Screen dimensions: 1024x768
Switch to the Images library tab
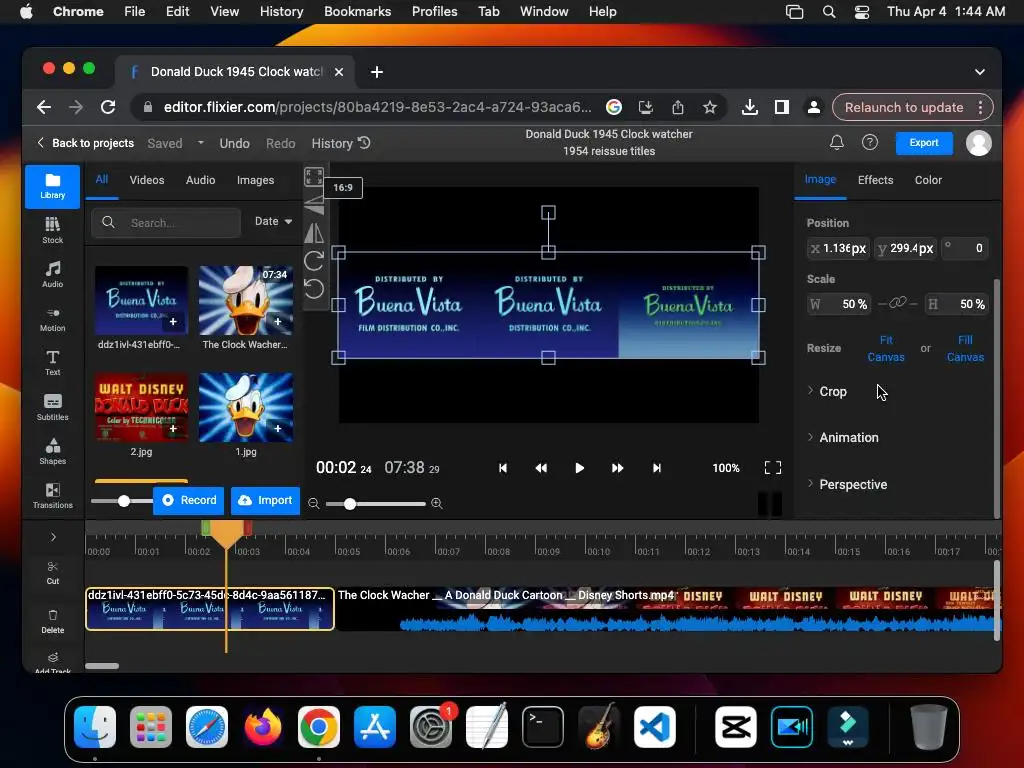coord(255,180)
